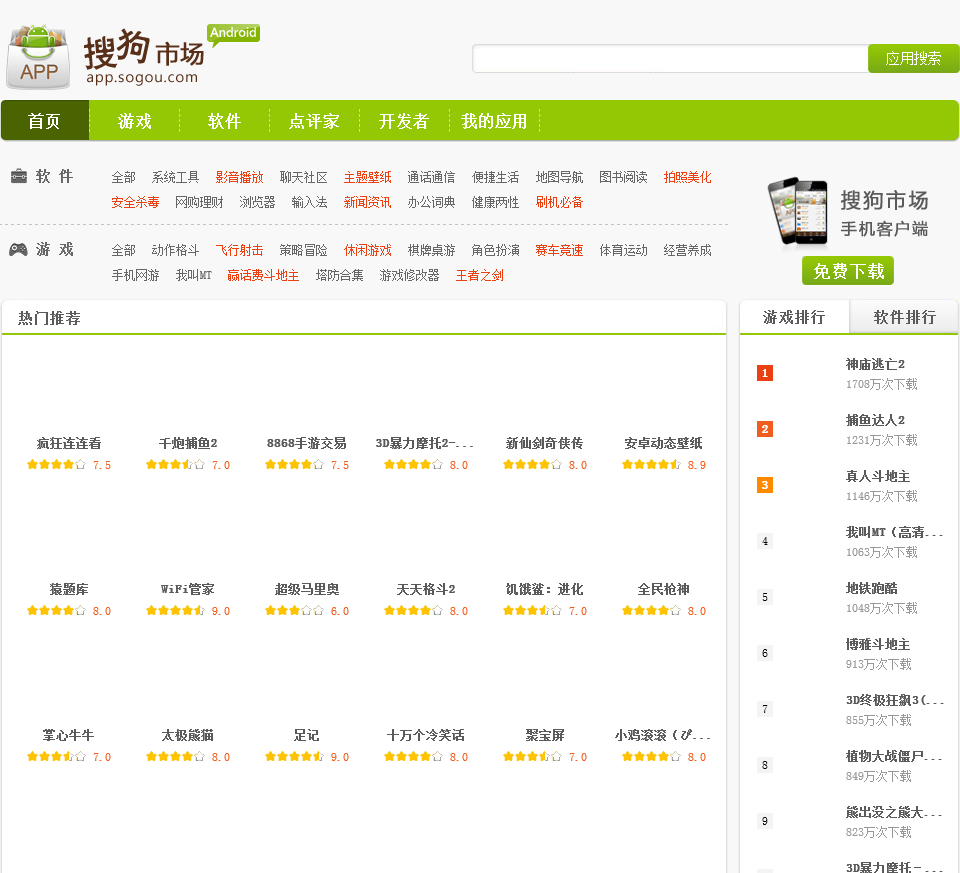Open the 游戏修改器 game link
960x873 pixels.
pos(410,275)
